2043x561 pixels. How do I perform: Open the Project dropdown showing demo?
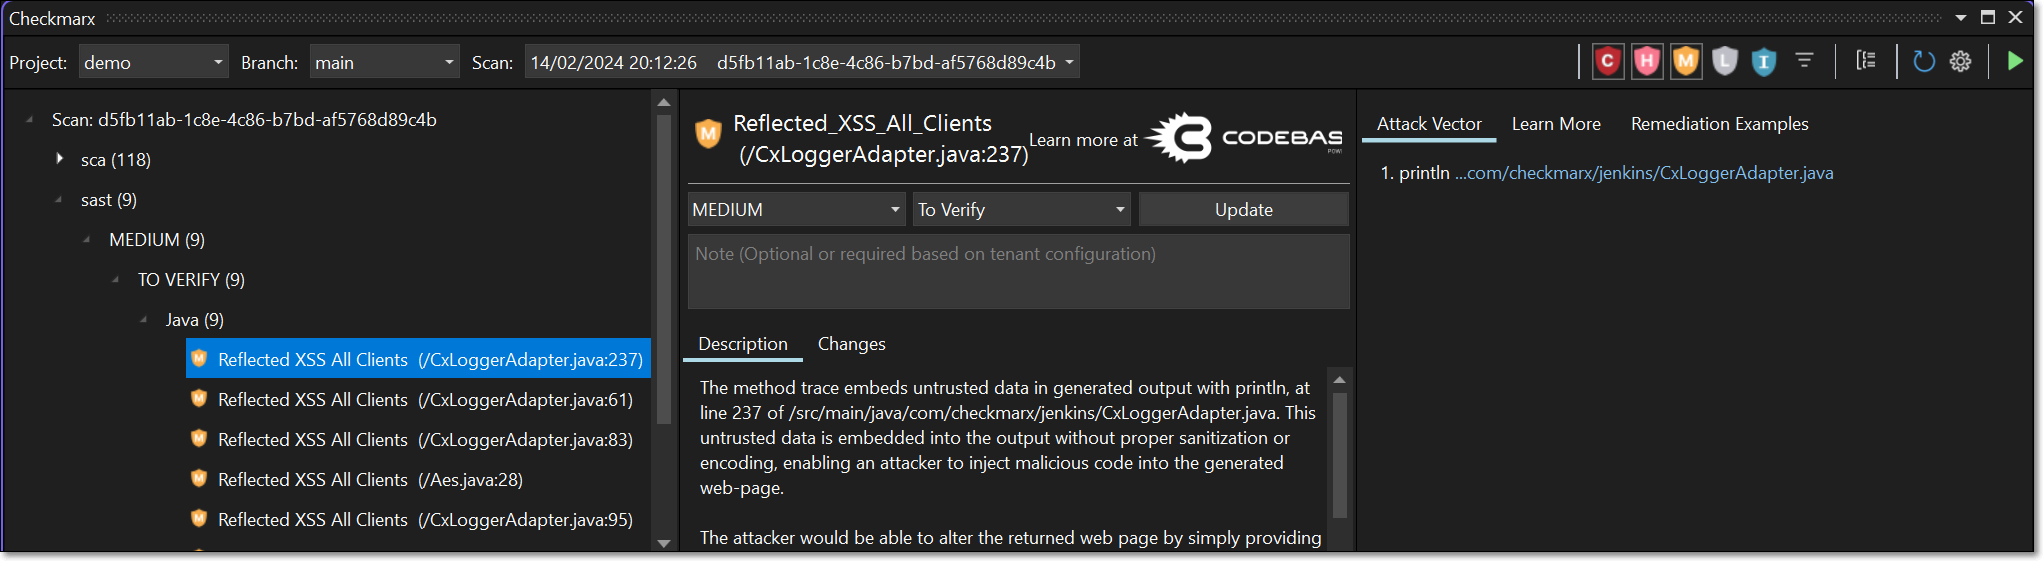(x=153, y=62)
